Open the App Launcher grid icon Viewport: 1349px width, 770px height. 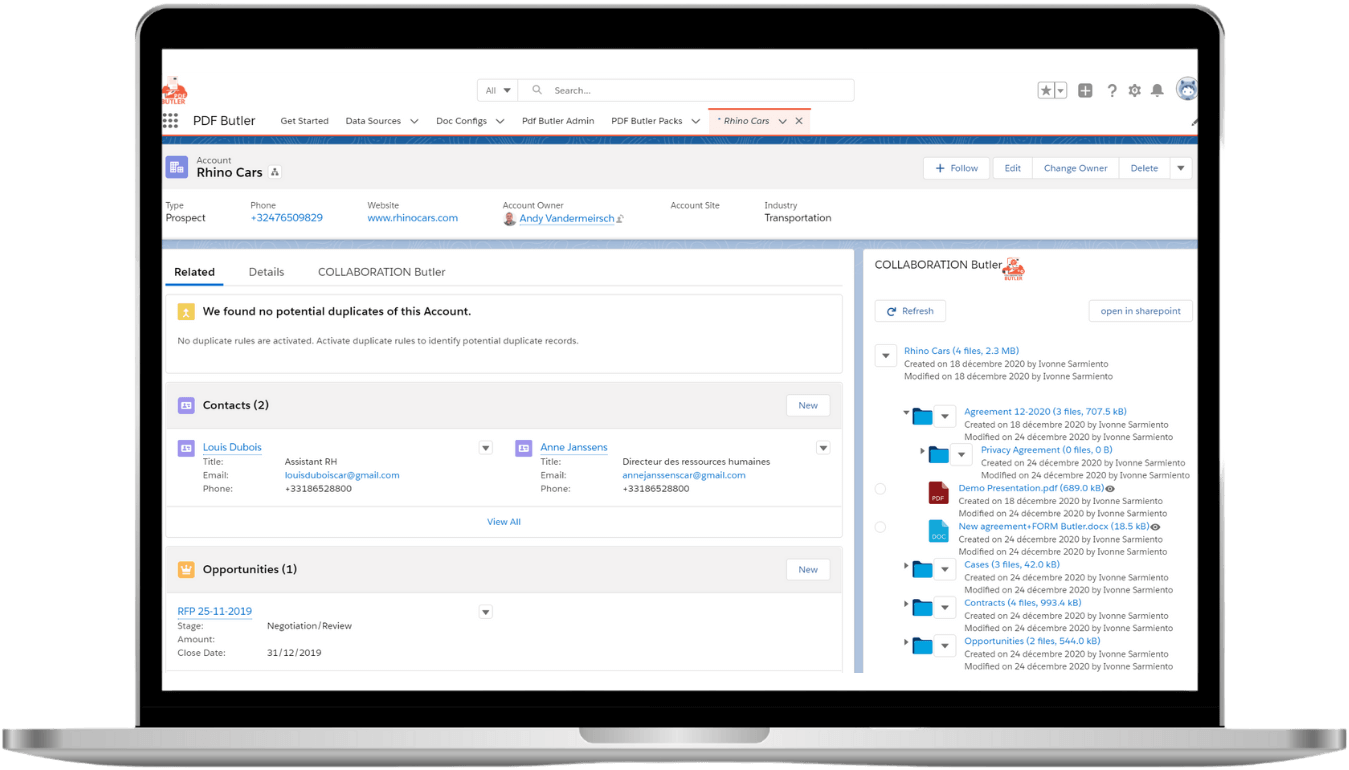tap(170, 120)
